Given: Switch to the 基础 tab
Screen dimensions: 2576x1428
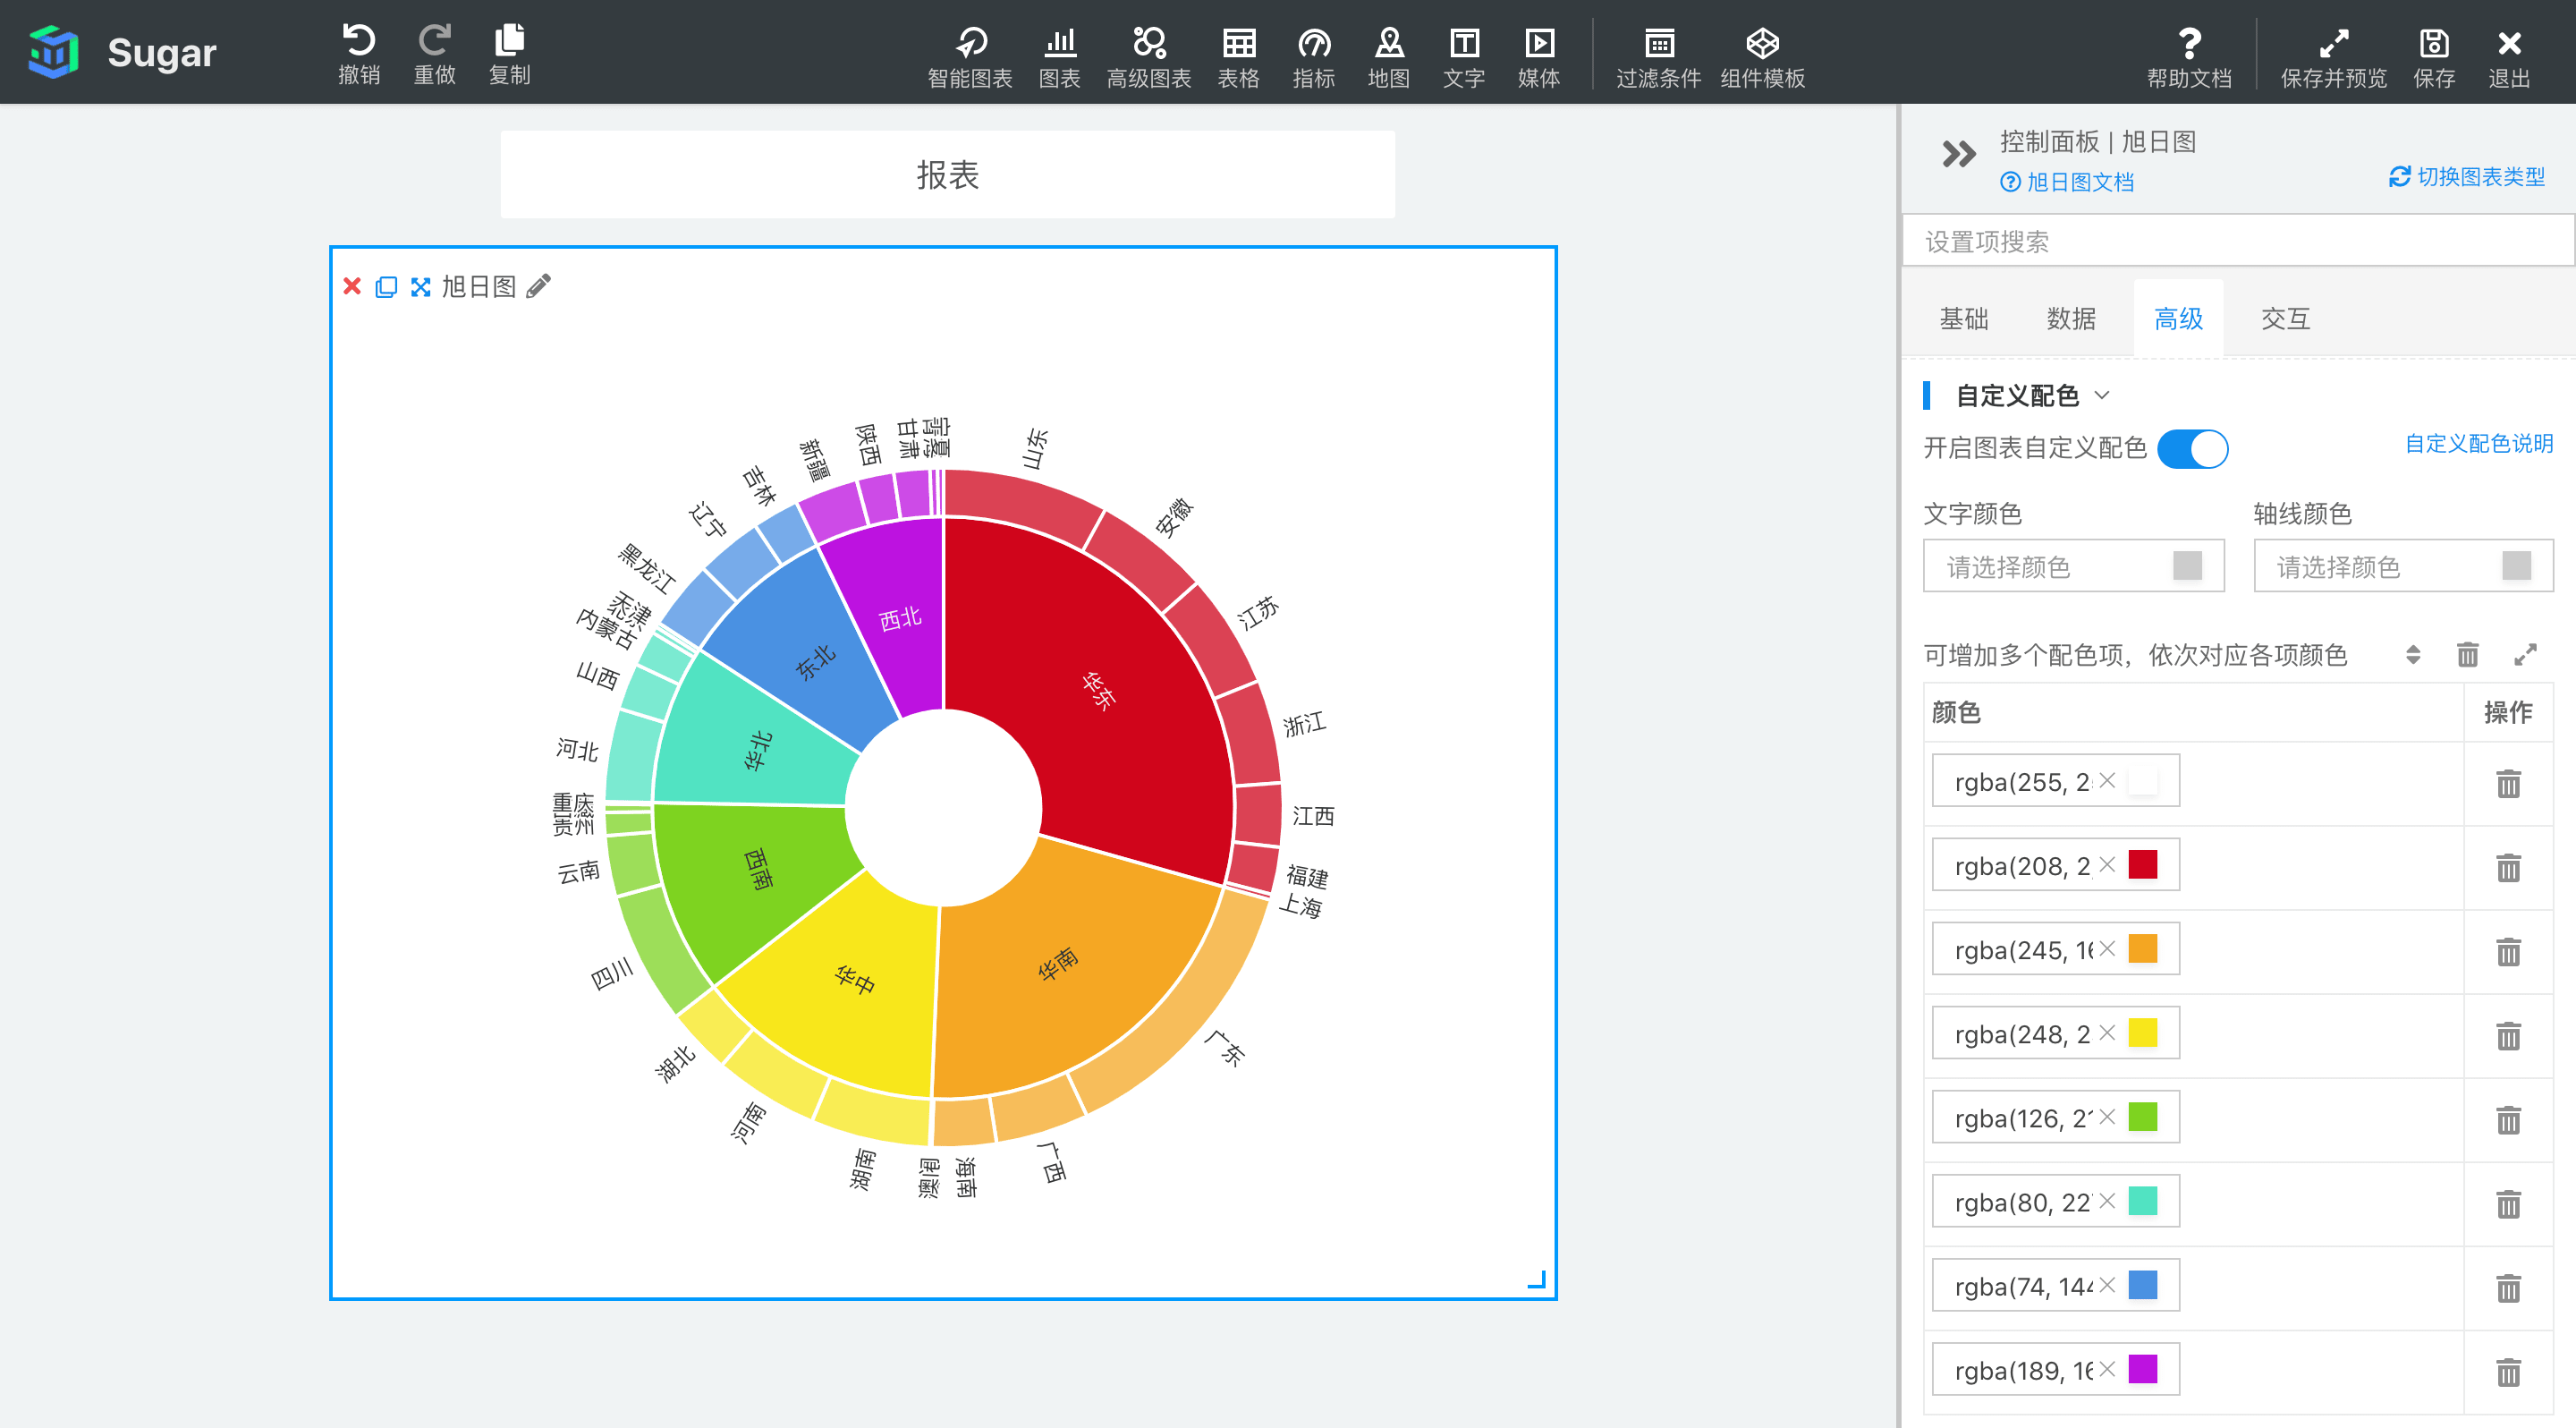Looking at the screenshot, I should (x=1963, y=319).
